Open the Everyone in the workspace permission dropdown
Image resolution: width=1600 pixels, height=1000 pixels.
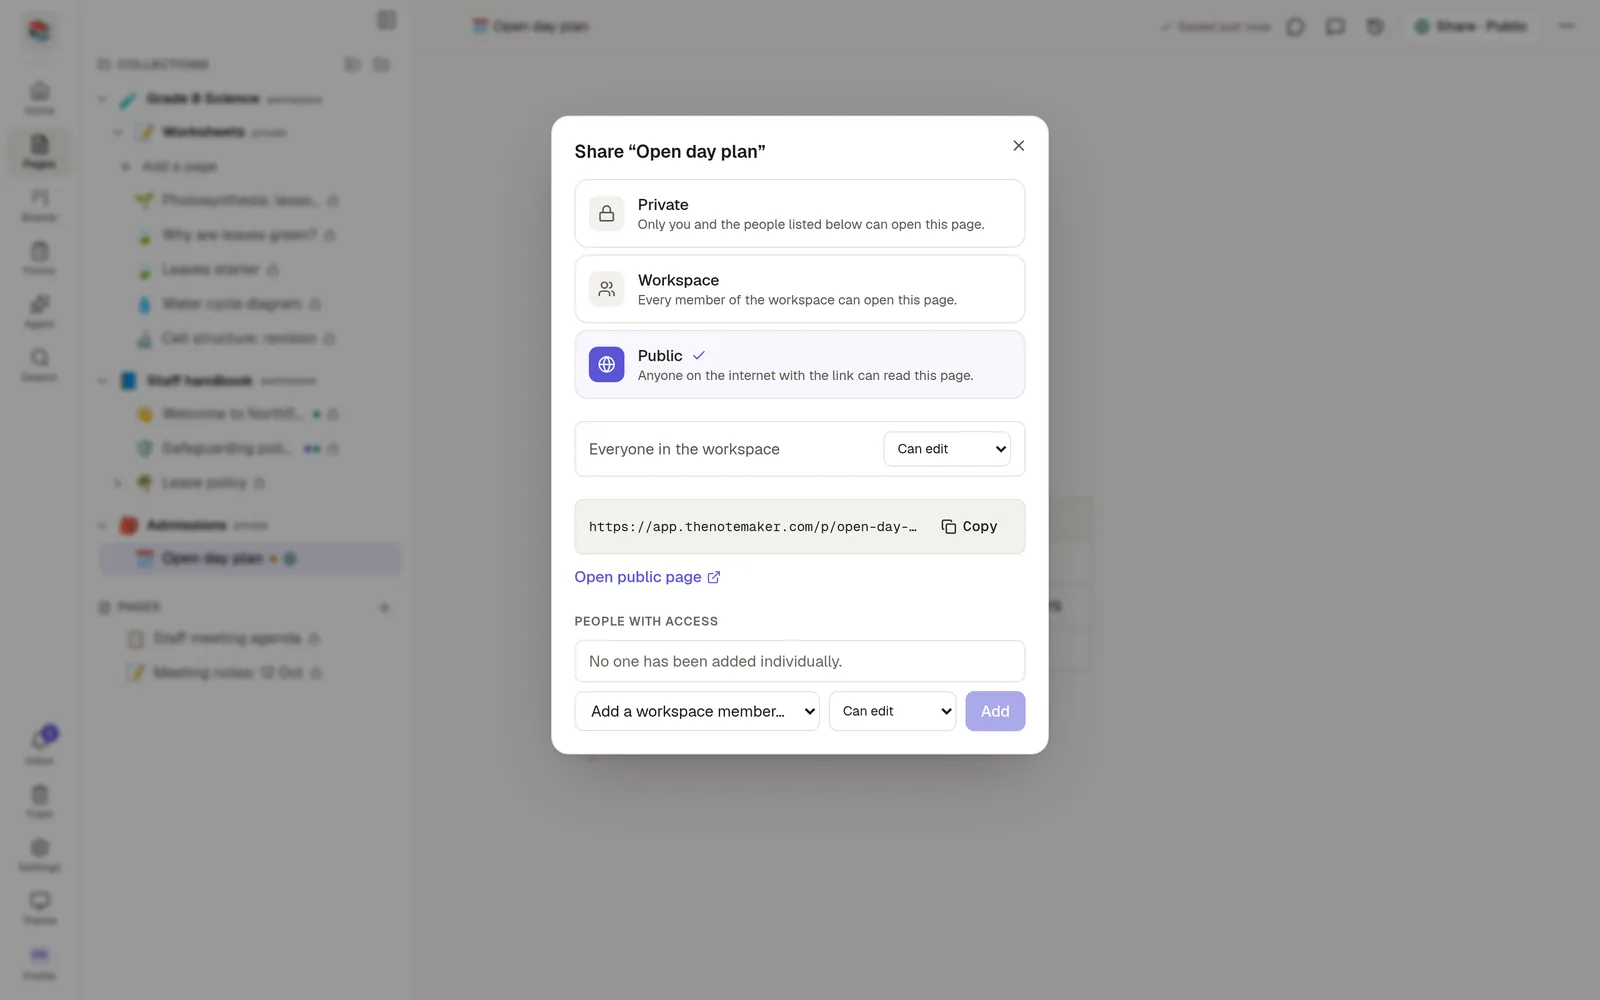pos(947,449)
